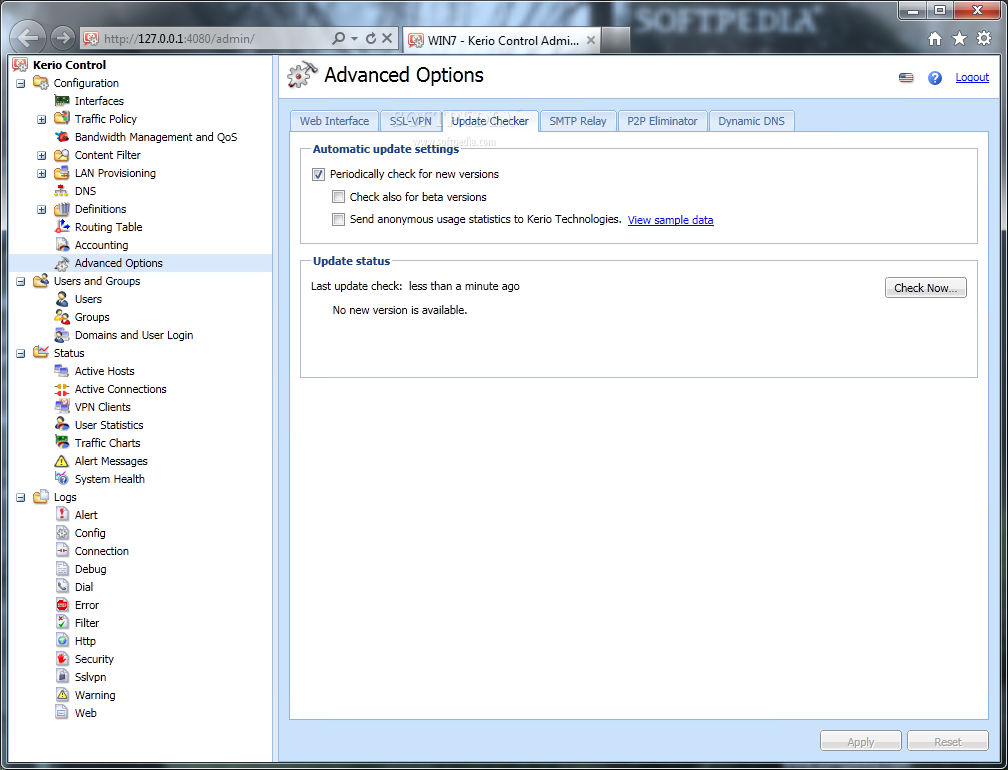Click the Accounting icon
Image resolution: width=1008 pixels, height=770 pixels.
click(x=62, y=245)
